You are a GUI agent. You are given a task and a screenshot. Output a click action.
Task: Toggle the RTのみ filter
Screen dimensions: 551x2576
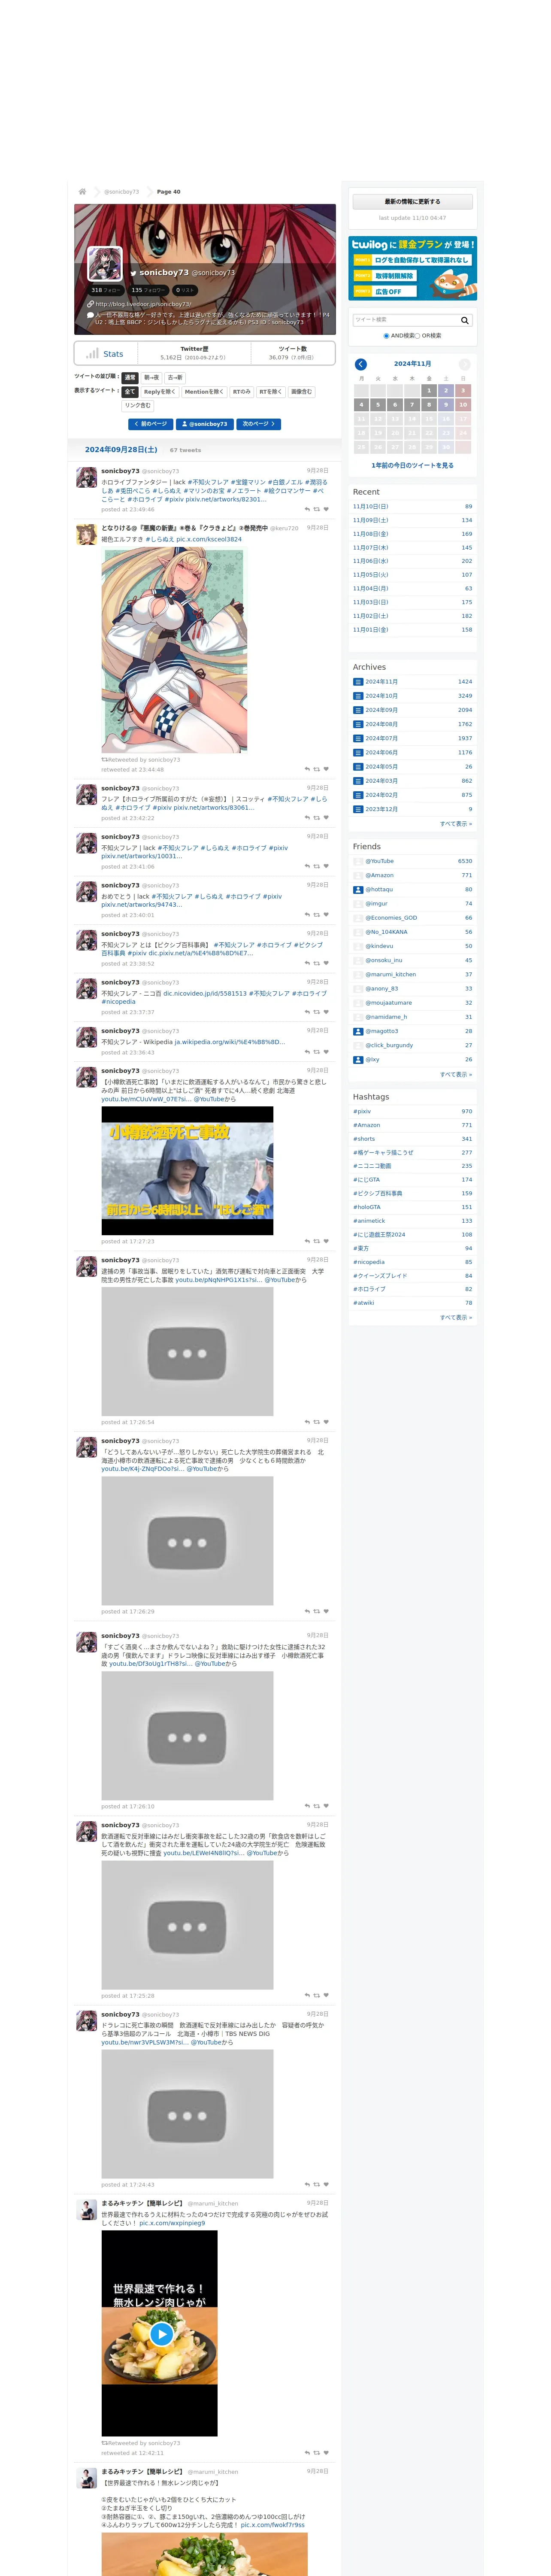(242, 392)
